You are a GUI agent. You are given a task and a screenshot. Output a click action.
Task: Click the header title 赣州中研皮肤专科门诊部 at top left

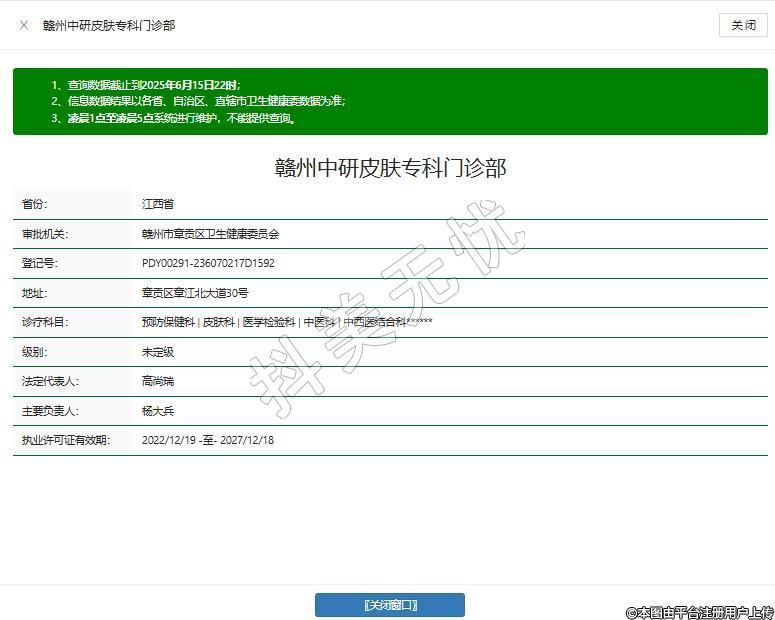(x=109, y=25)
